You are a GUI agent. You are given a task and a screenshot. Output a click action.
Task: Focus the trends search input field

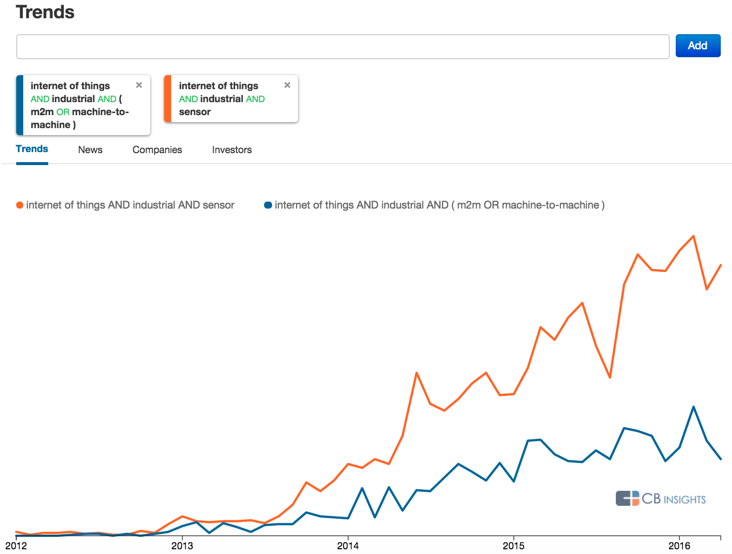click(x=342, y=46)
